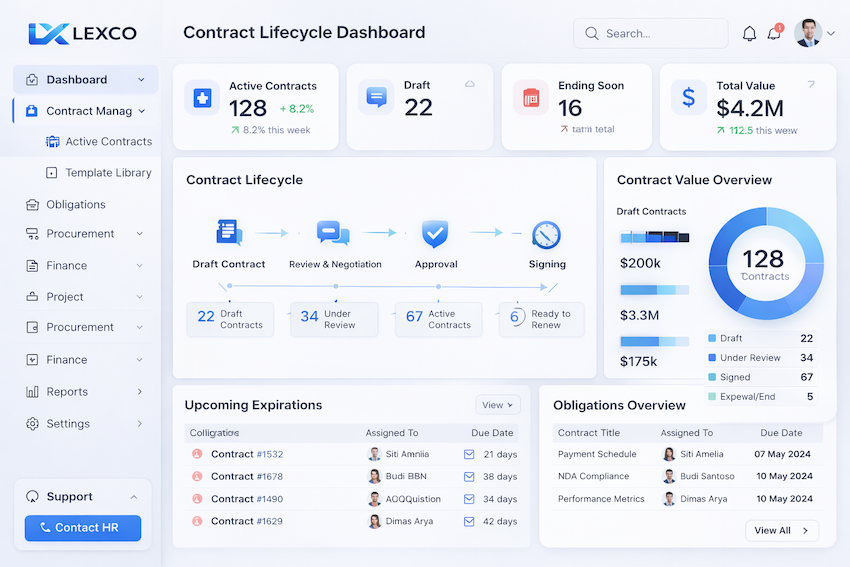Click the Draft Contract stage icon
Image resolution: width=850 pixels, height=567 pixels.
coord(229,233)
